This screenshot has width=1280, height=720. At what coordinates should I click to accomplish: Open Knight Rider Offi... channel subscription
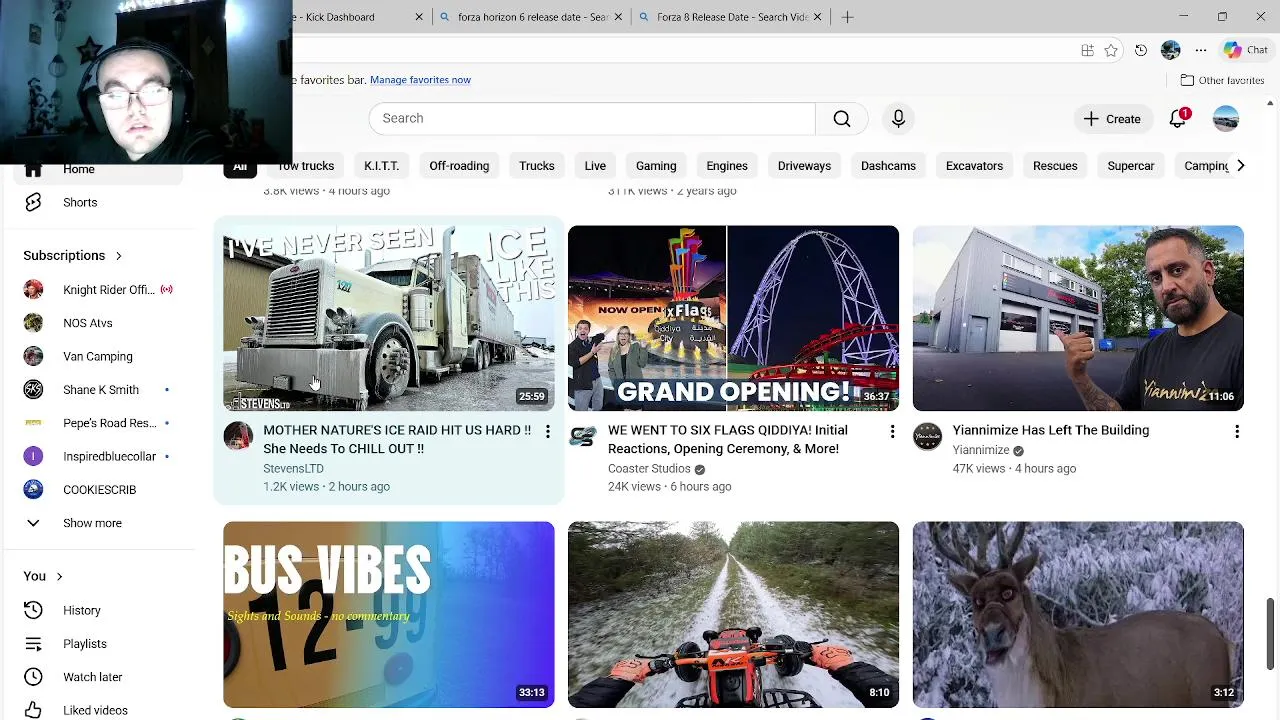[98, 290]
